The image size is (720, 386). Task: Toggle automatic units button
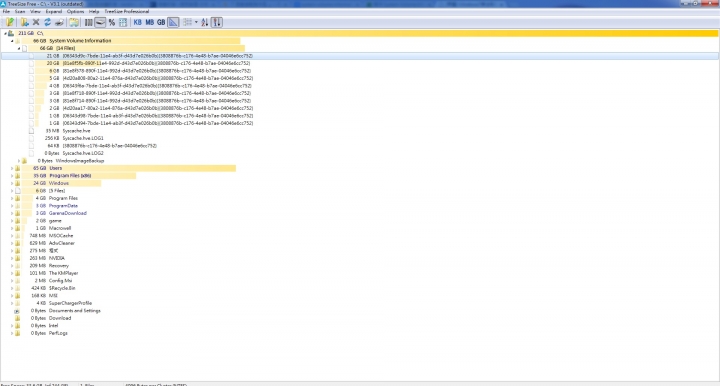173,22
